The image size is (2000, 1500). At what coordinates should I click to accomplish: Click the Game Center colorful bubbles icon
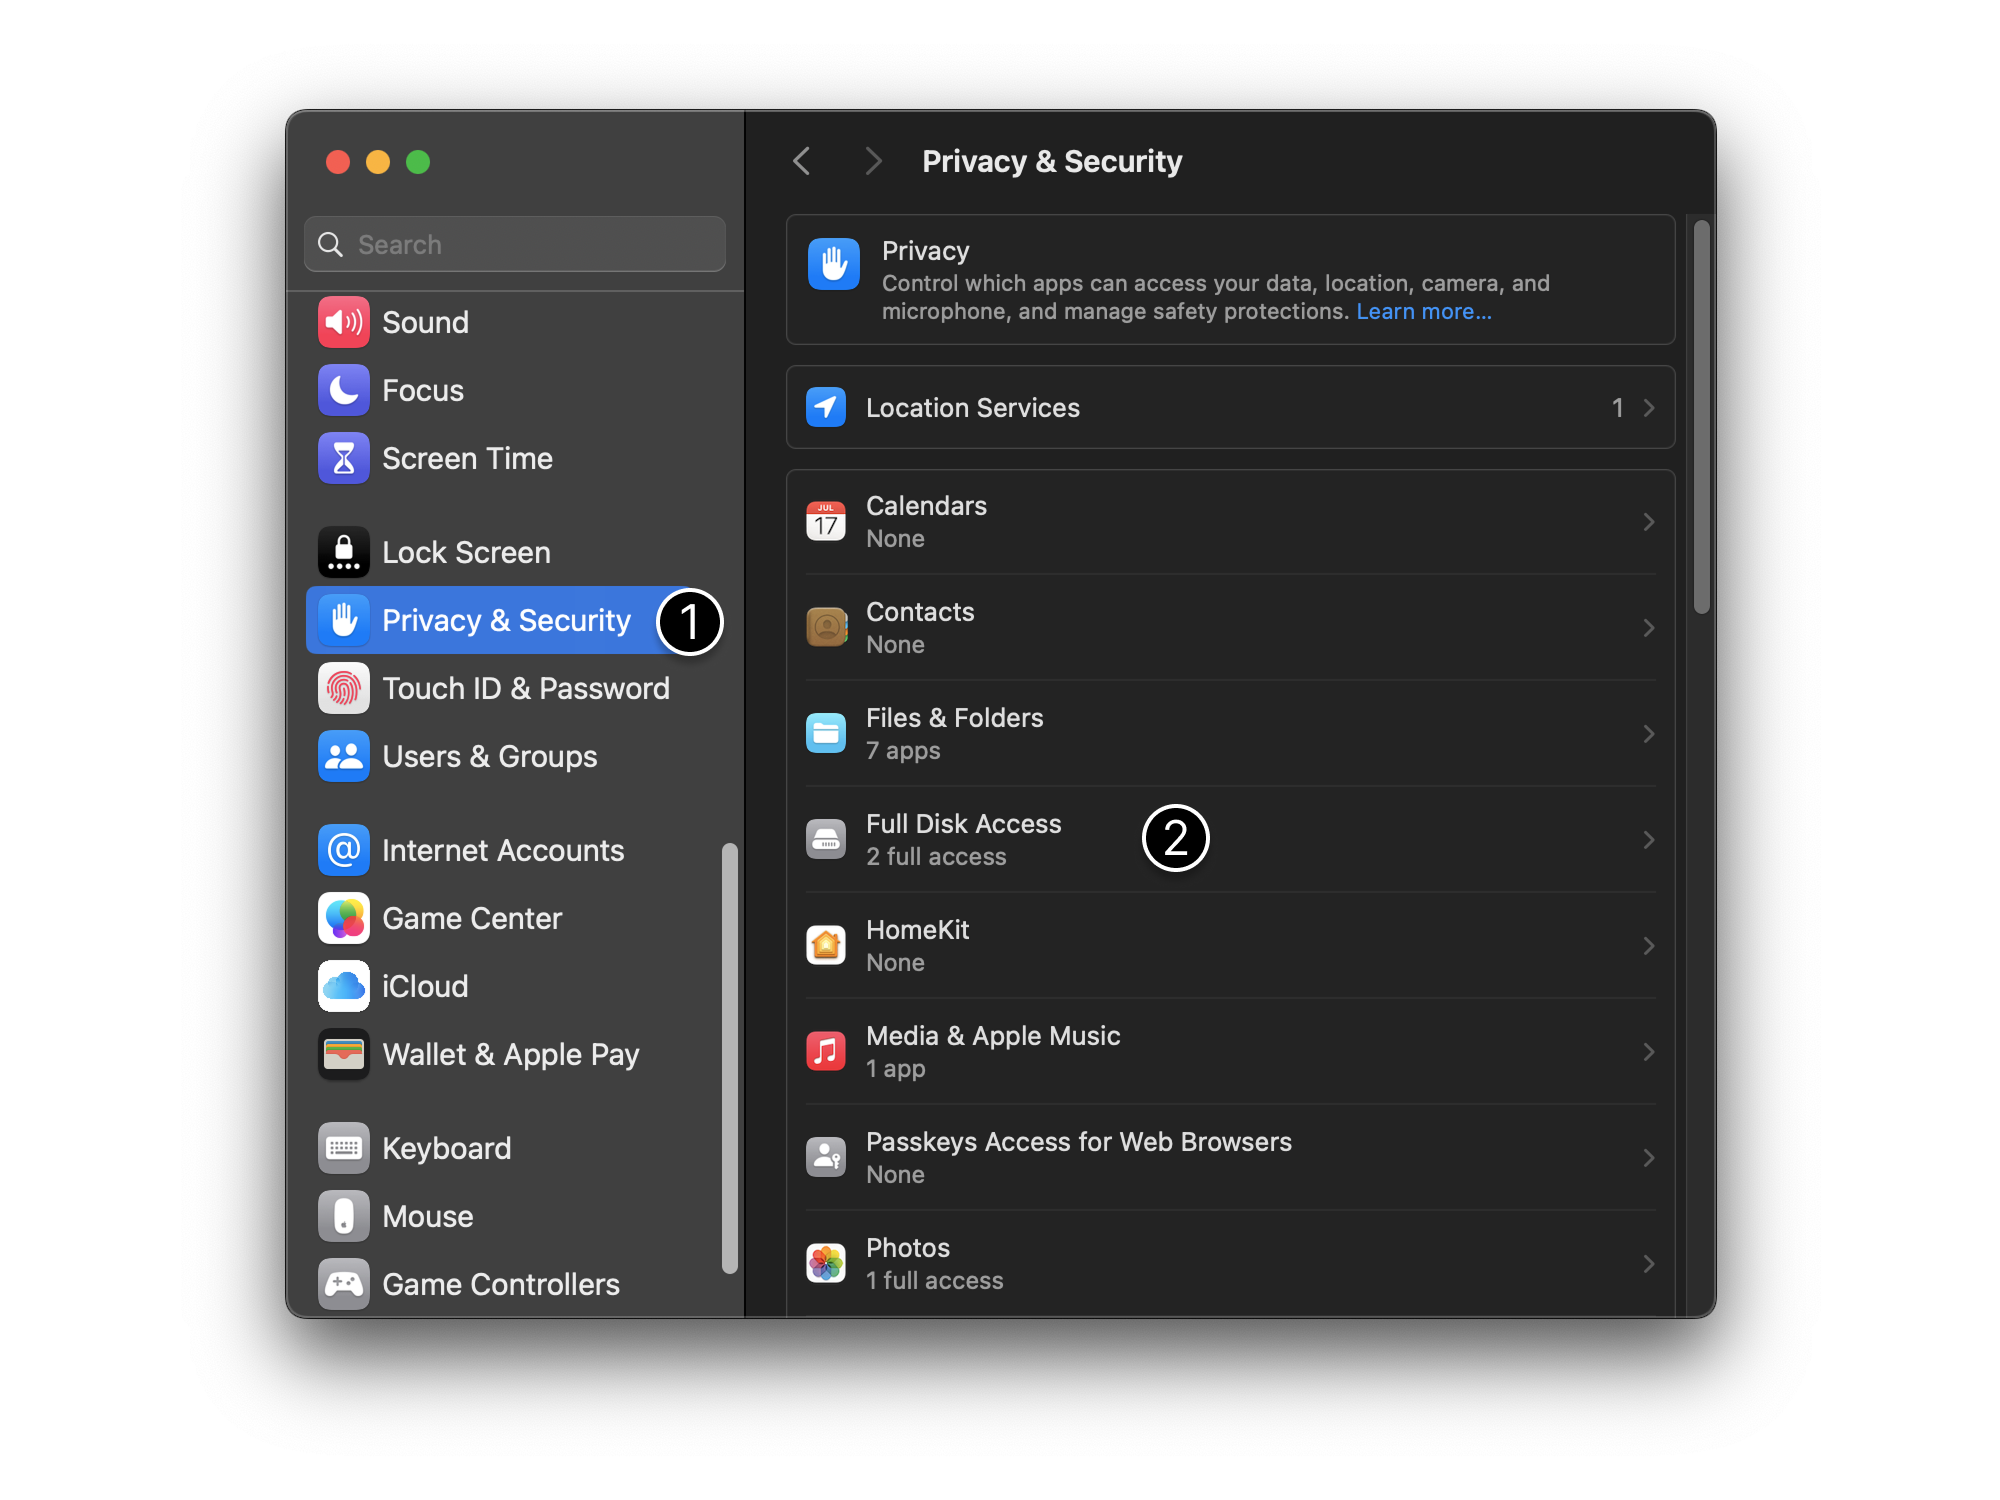click(x=343, y=918)
